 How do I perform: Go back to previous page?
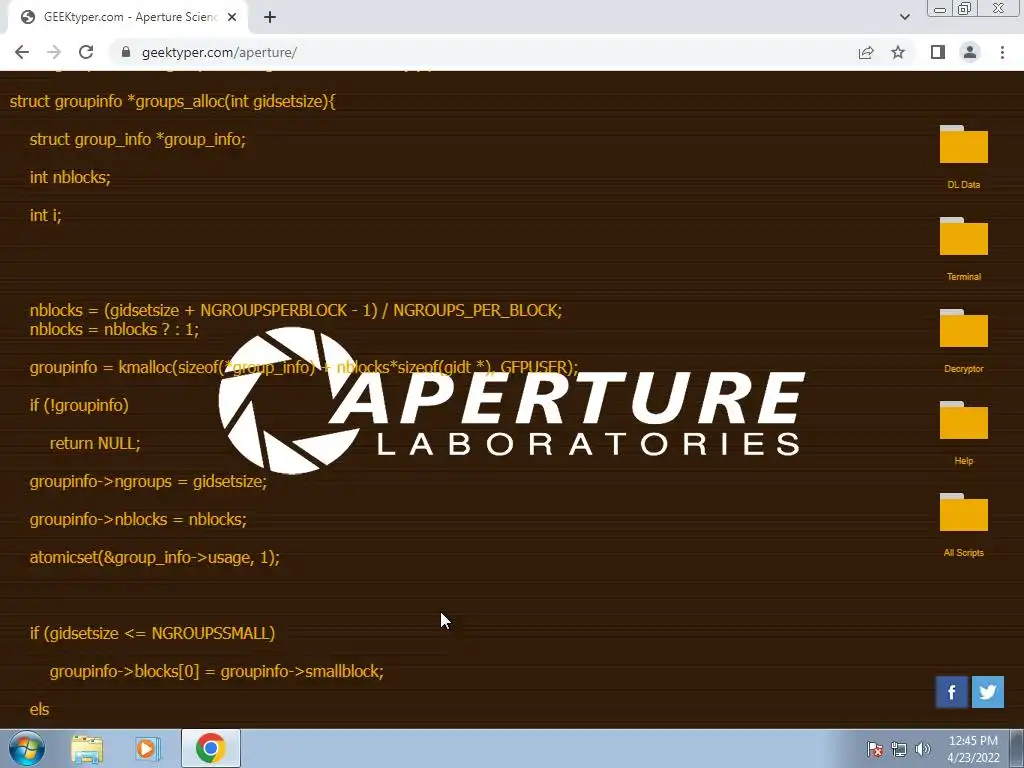22,52
